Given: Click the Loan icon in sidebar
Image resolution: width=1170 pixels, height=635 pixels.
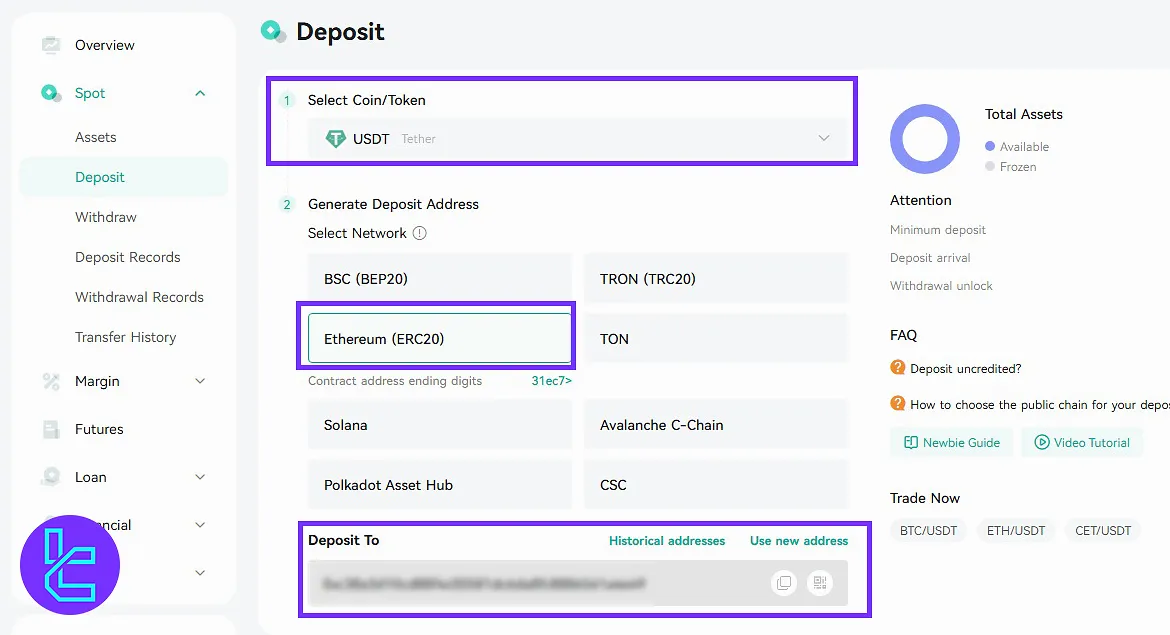Looking at the screenshot, I should [x=51, y=477].
